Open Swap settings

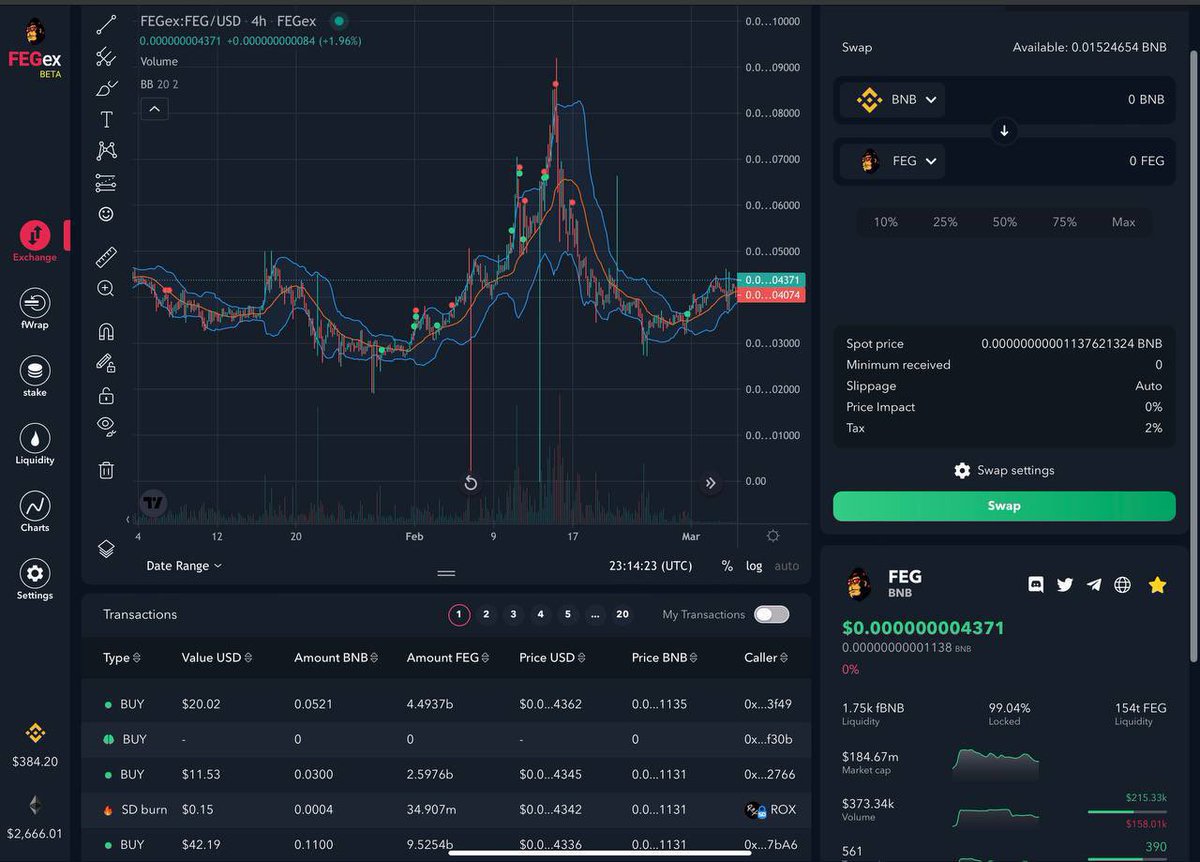[1004, 470]
